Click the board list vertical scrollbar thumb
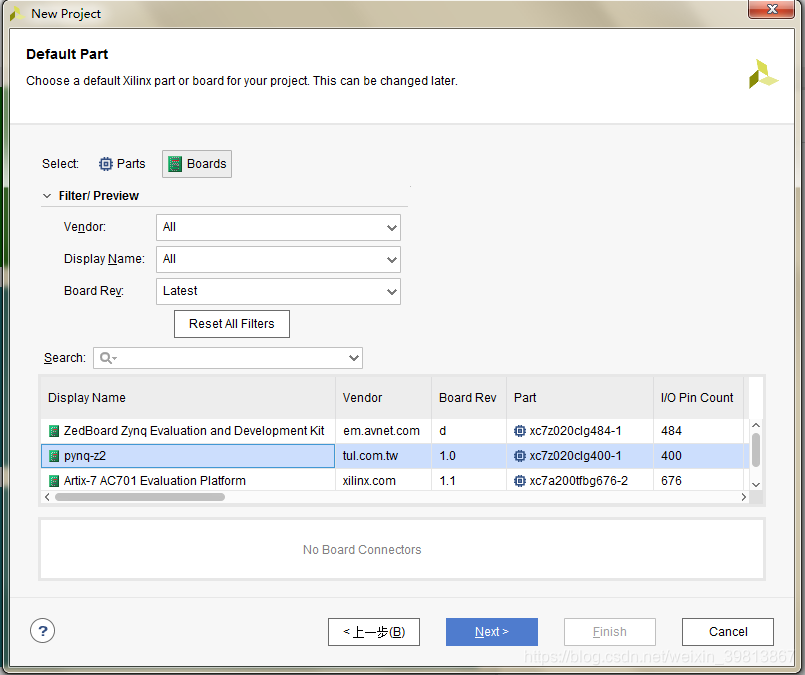 tap(756, 450)
